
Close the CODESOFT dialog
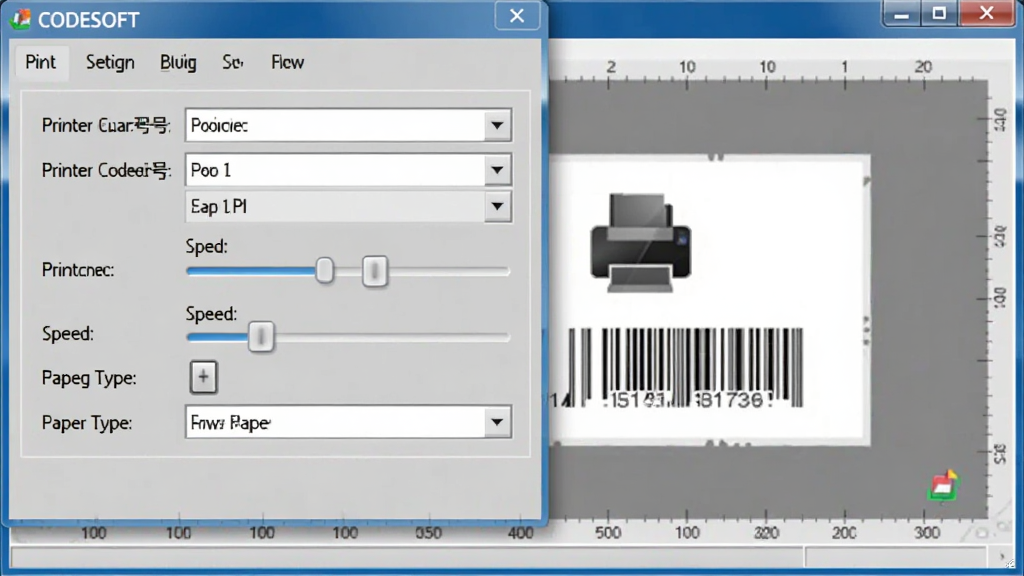click(x=517, y=16)
